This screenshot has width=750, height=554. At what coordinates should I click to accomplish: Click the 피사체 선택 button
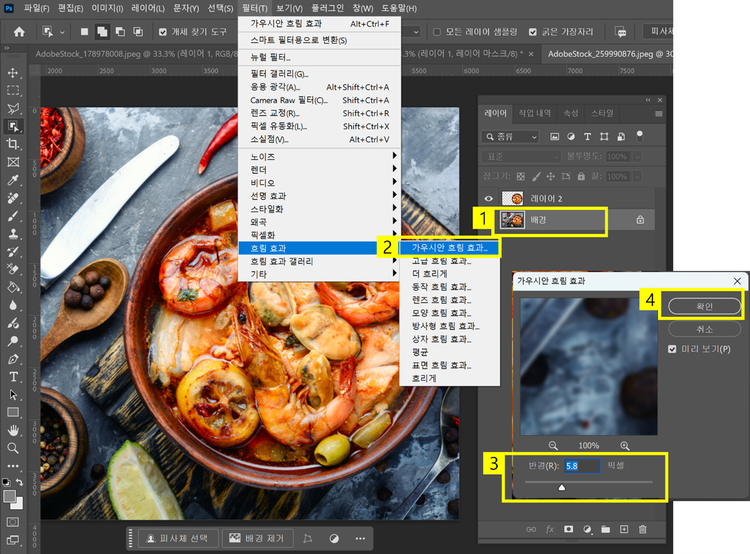click(x=178, y=539)
